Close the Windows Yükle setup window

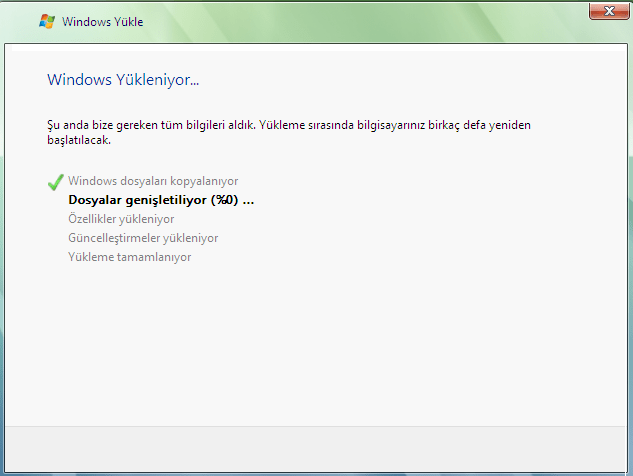[x=609, y=10]
